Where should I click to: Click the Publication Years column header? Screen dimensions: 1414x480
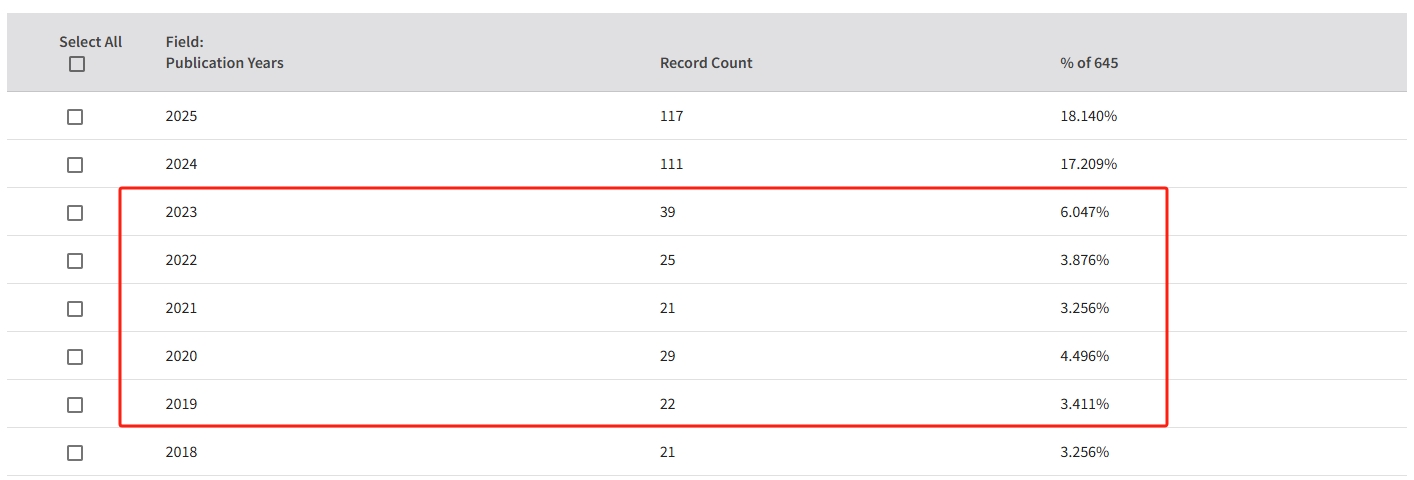tap(225, 63)
